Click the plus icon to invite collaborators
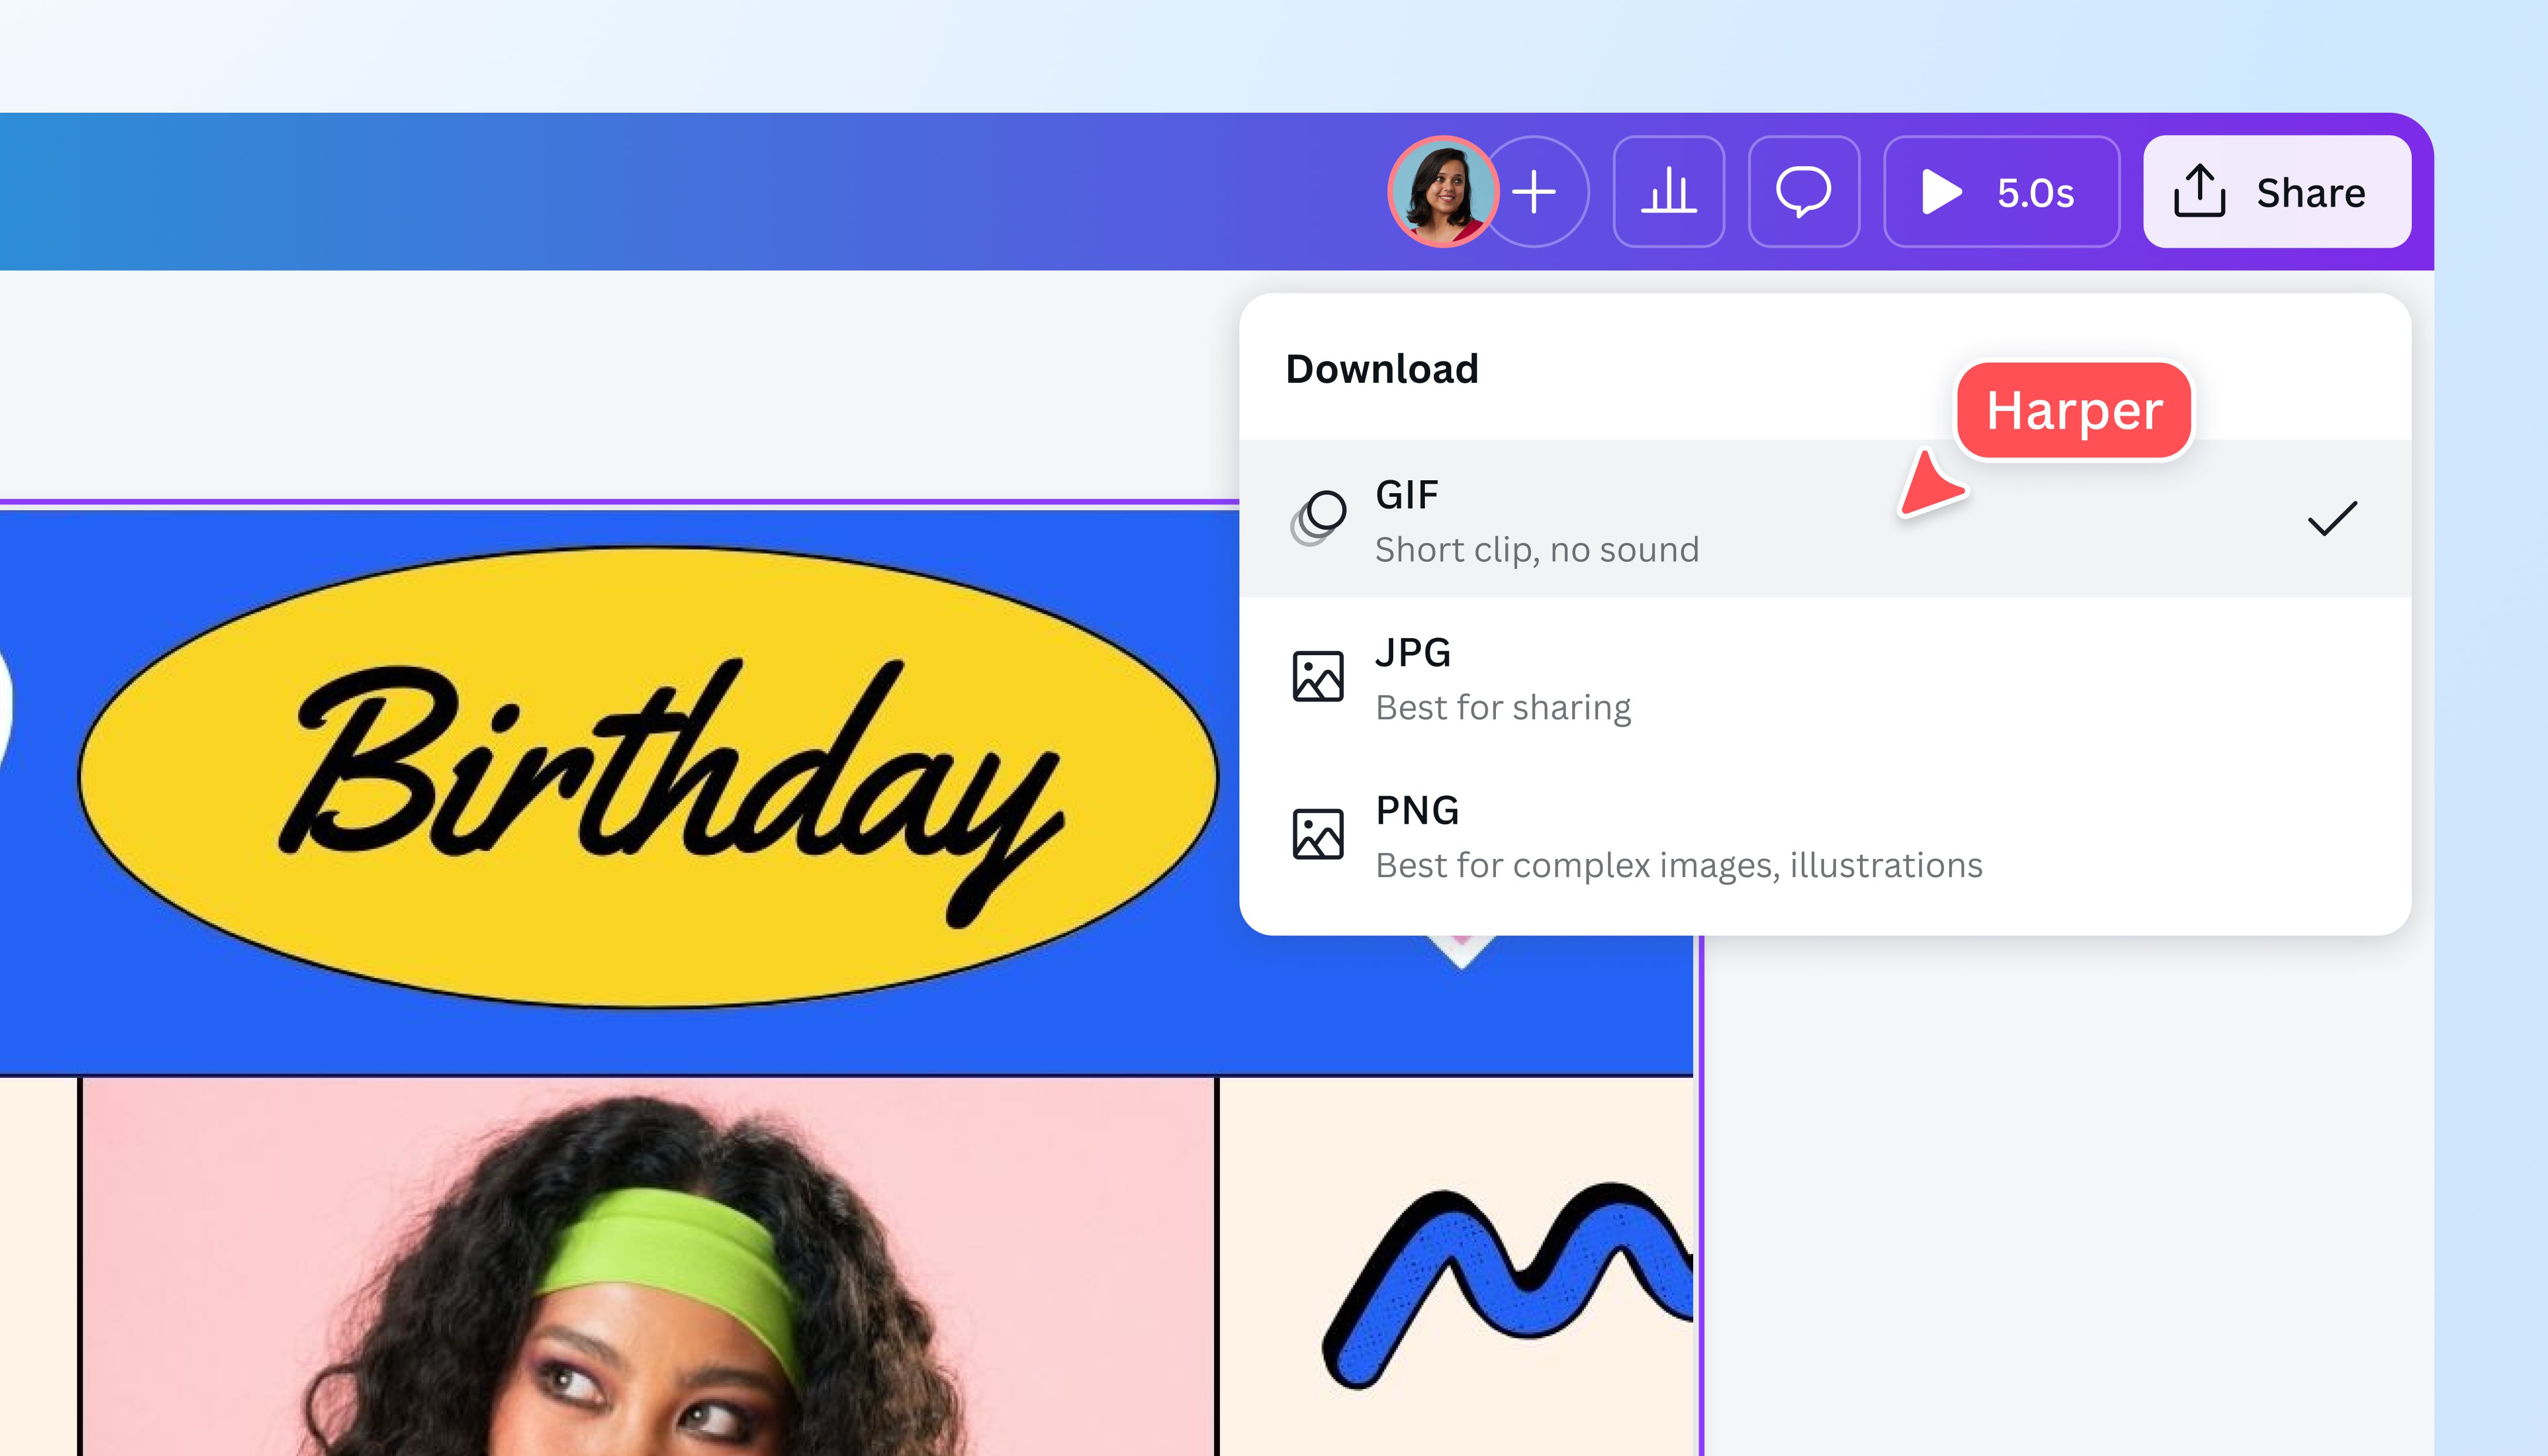This screenshot has height=1456, width=2548. click(x=1535, y=192)
